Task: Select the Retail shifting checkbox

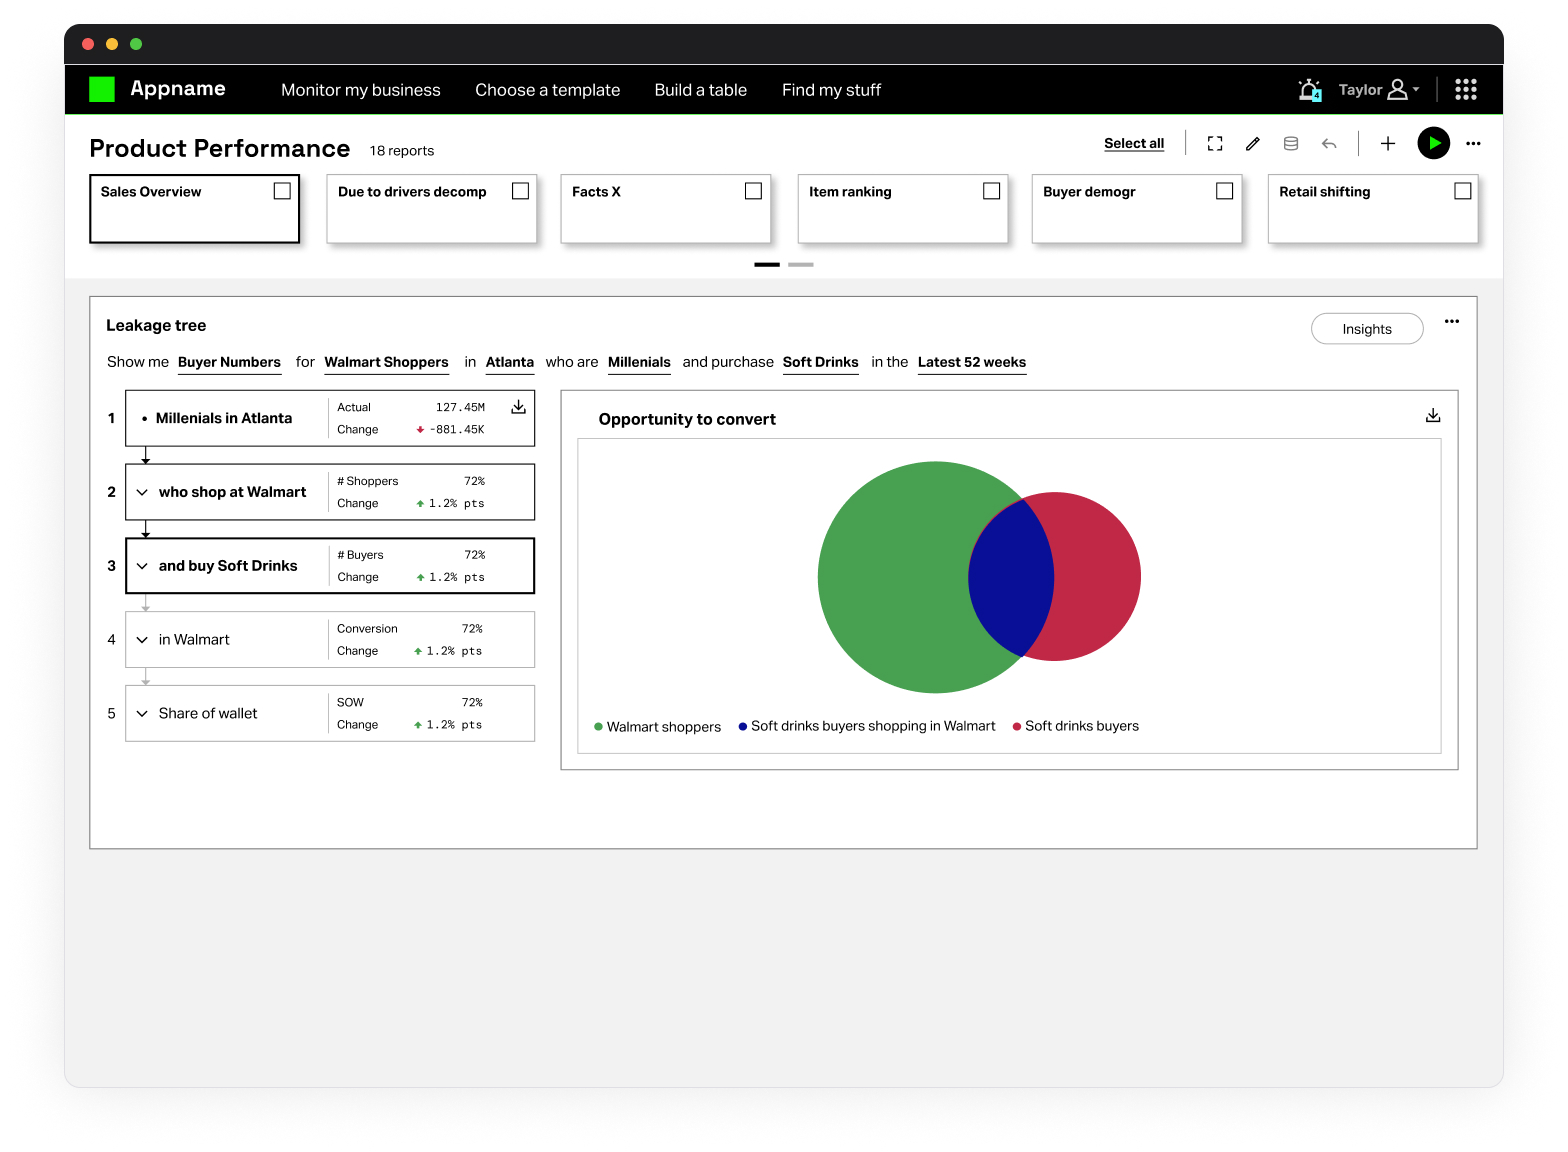Action: 1462,191
